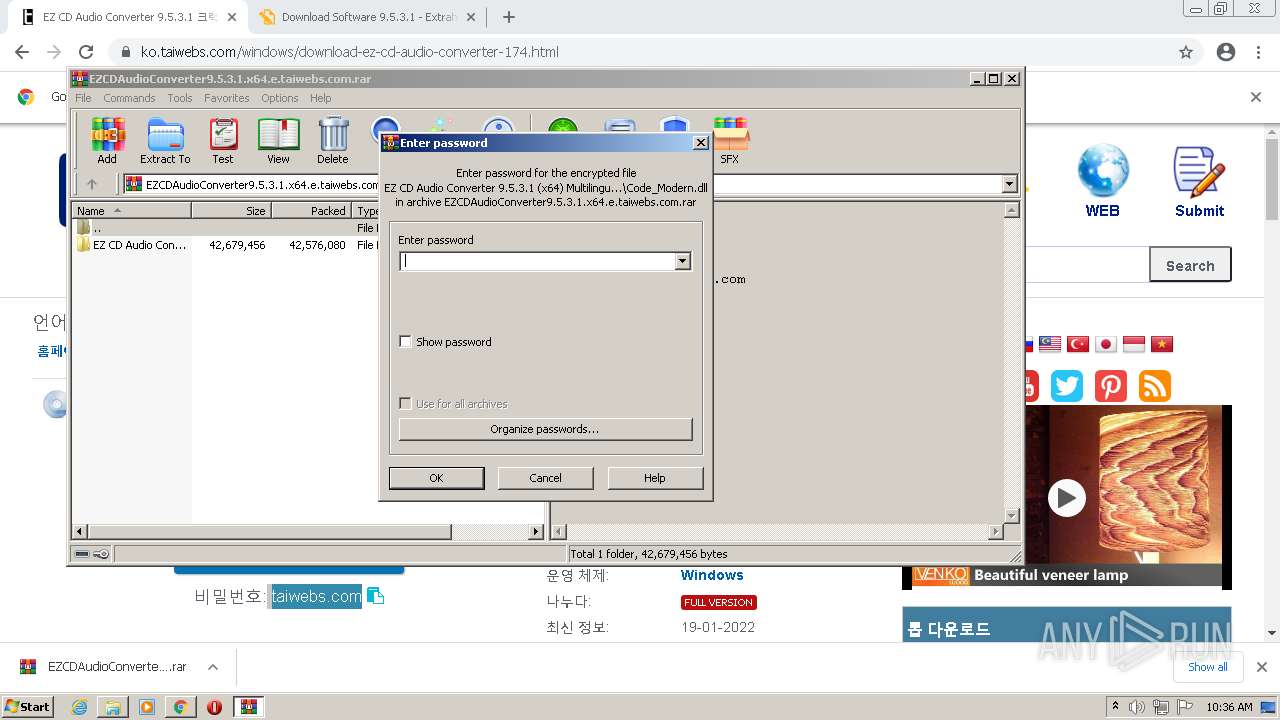Click the Windows Start button
The image size is (1280, 720).
tap(28, 707)
